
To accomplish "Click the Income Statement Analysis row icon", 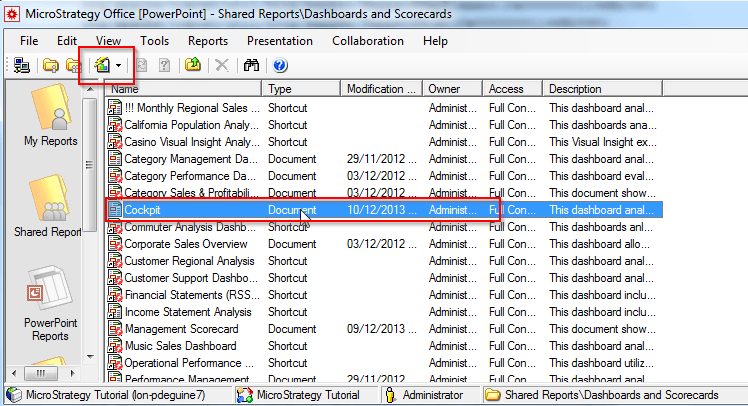I will point(114,312).
